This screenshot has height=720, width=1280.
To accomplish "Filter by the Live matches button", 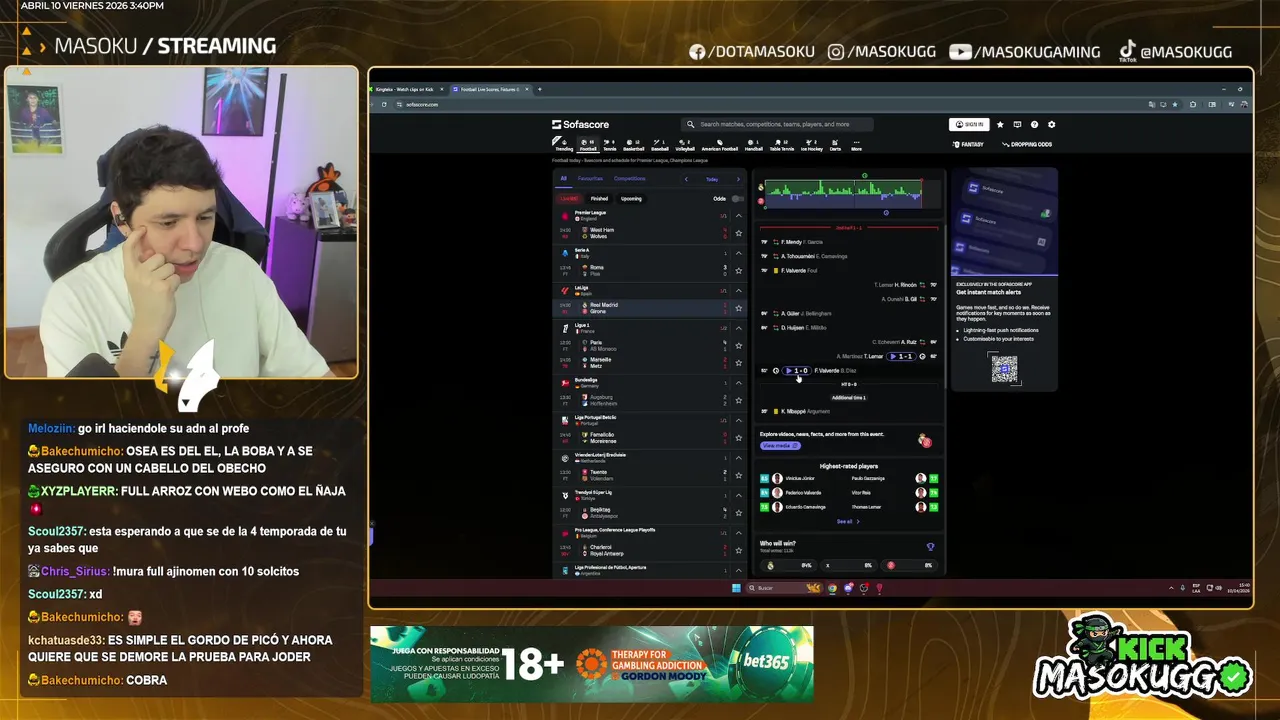I will (569, 198).
